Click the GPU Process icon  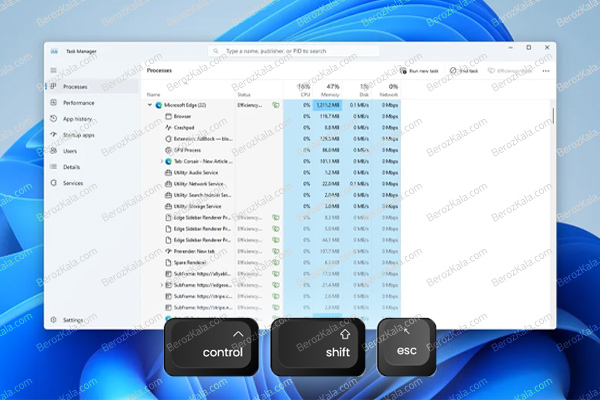pyautogui.click(x=168, y=150)
